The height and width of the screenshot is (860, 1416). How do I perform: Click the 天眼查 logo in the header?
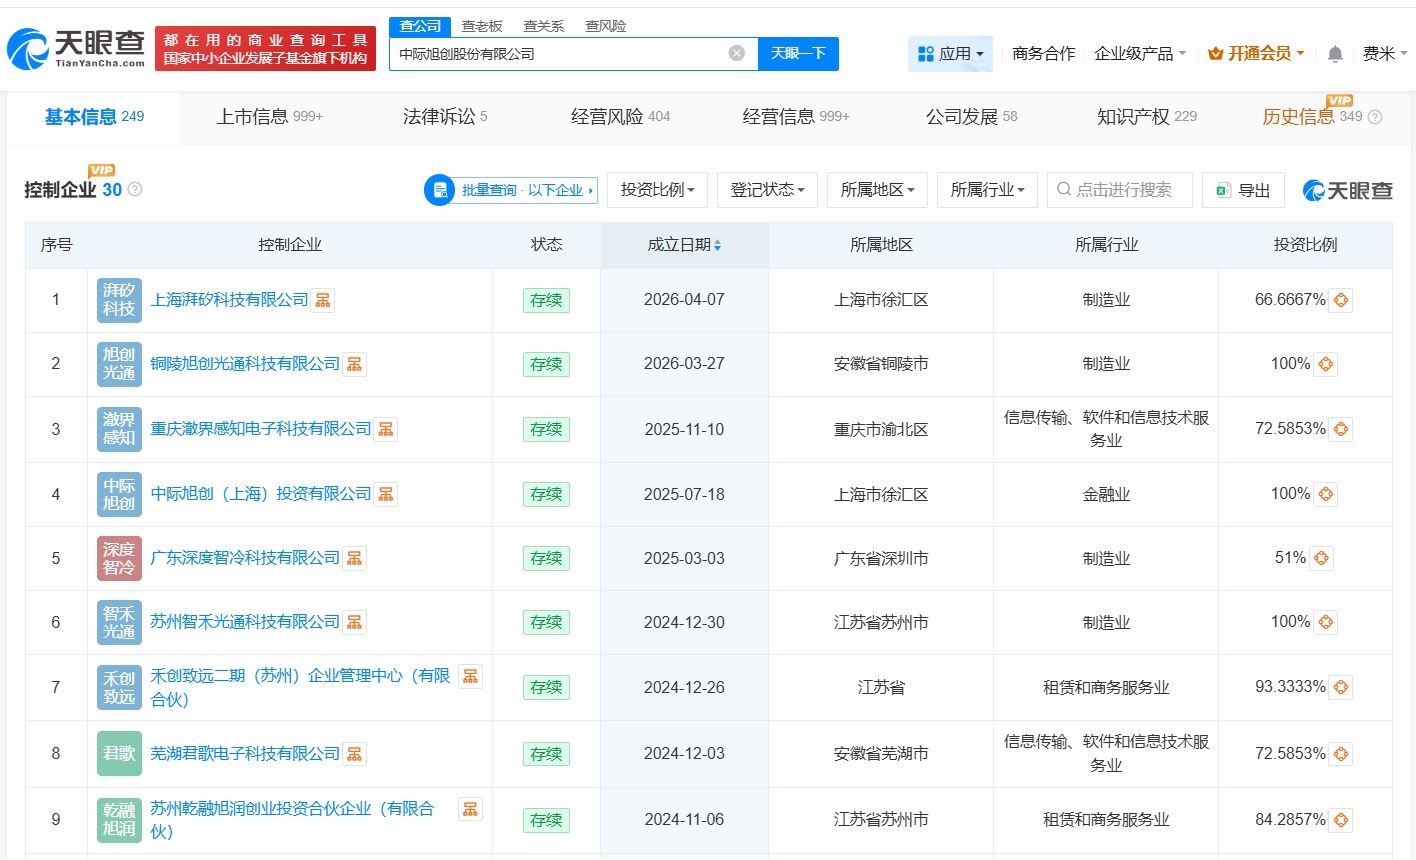click(x=76, y=48)
